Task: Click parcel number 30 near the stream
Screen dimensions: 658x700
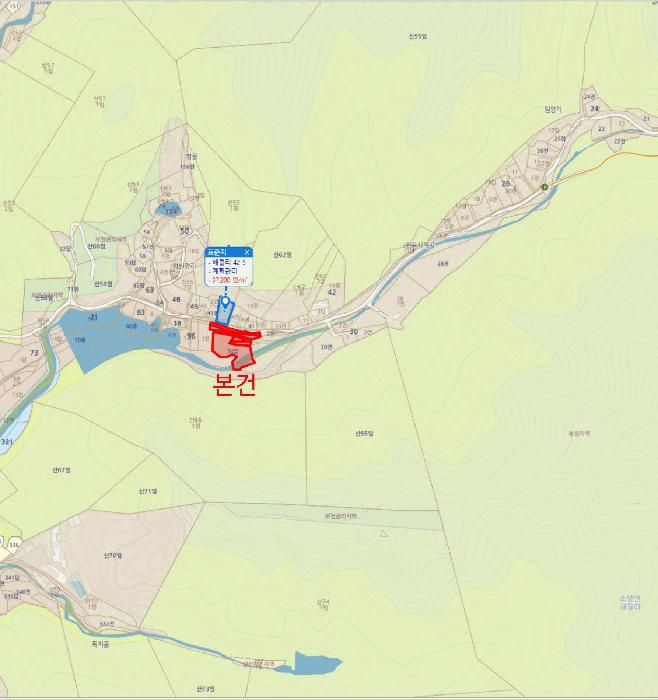Action: click(354, 331)
